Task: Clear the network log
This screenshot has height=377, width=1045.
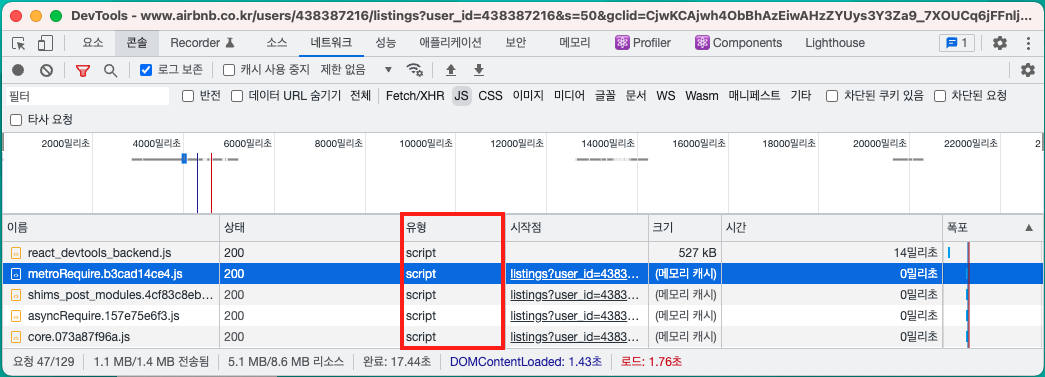Action: click(x=46, y=70)
